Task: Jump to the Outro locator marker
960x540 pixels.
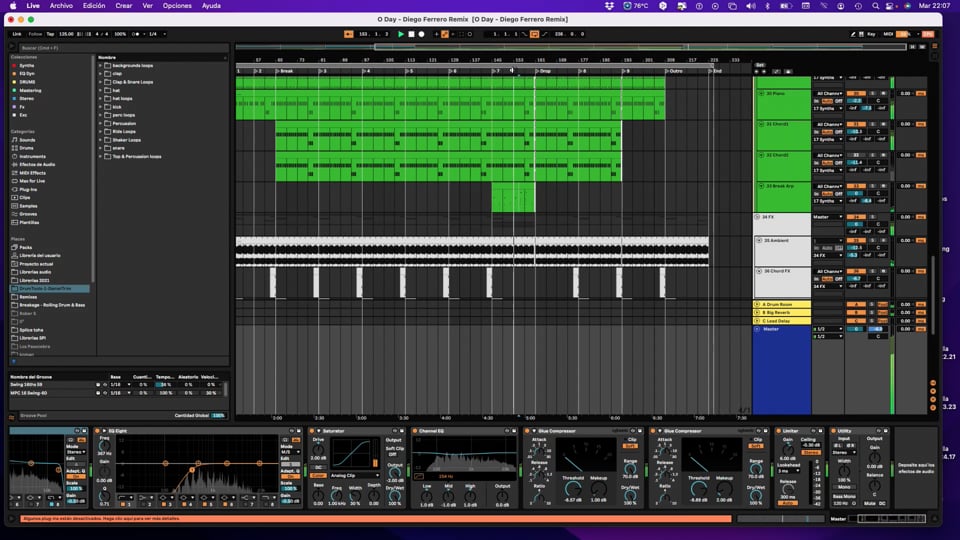Action: 674,71
